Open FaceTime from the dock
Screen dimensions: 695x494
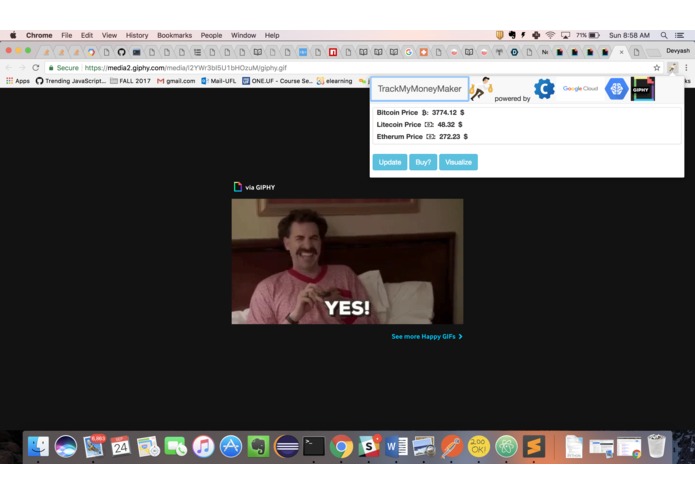tap(176, 446)
